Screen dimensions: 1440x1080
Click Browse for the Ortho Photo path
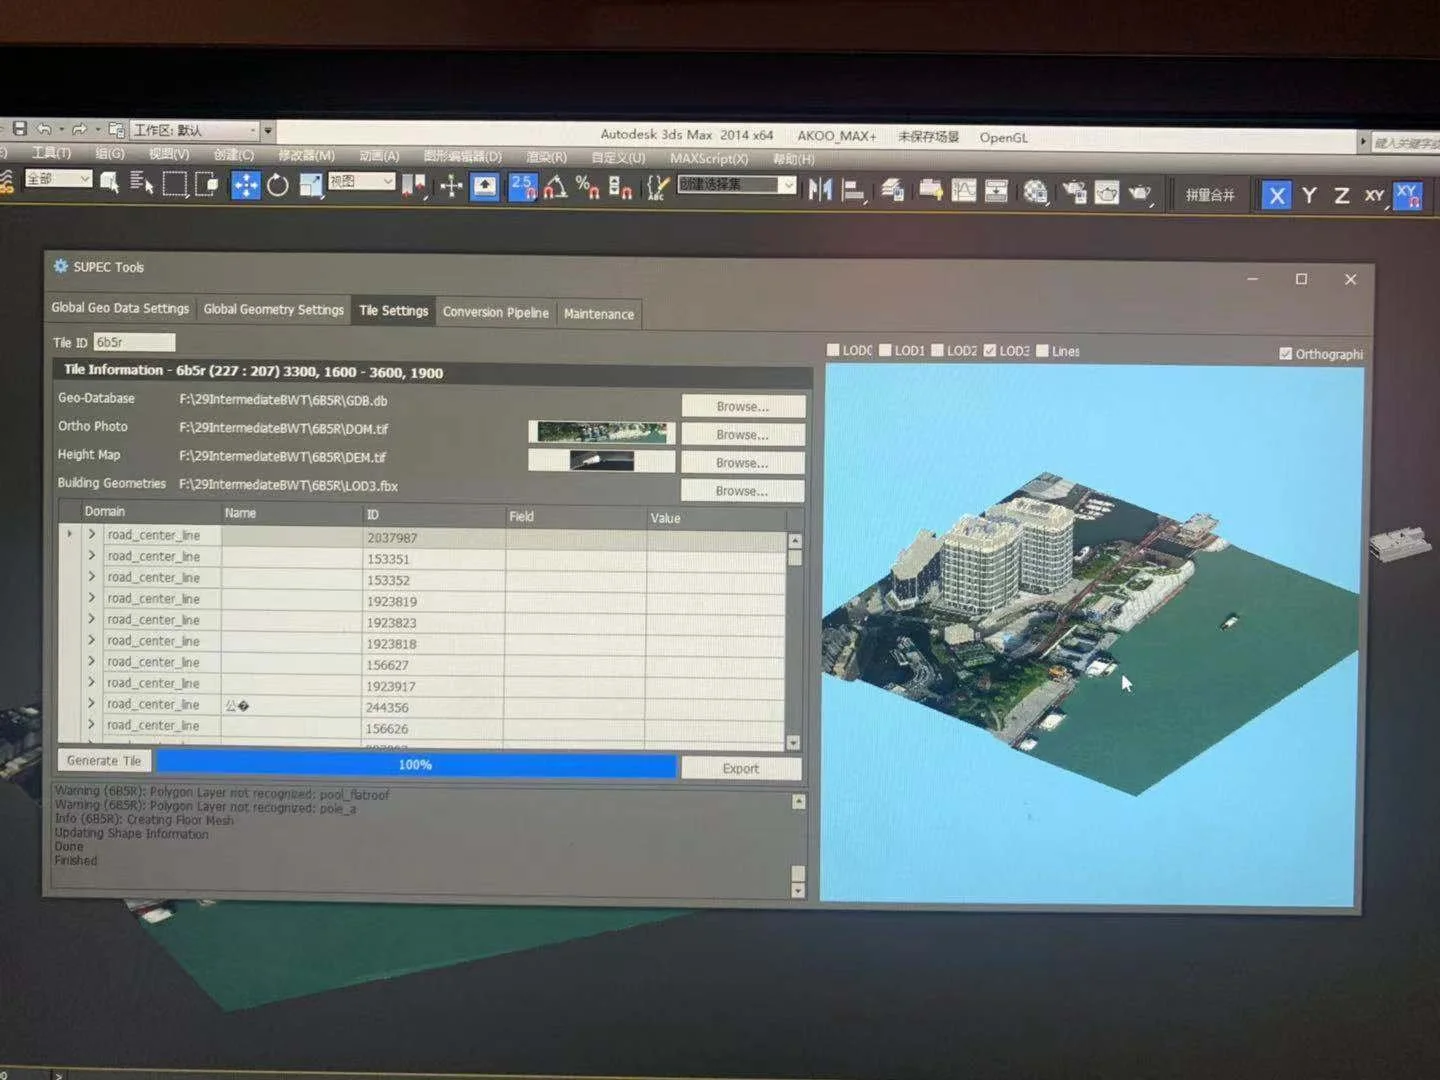[743, 434]
